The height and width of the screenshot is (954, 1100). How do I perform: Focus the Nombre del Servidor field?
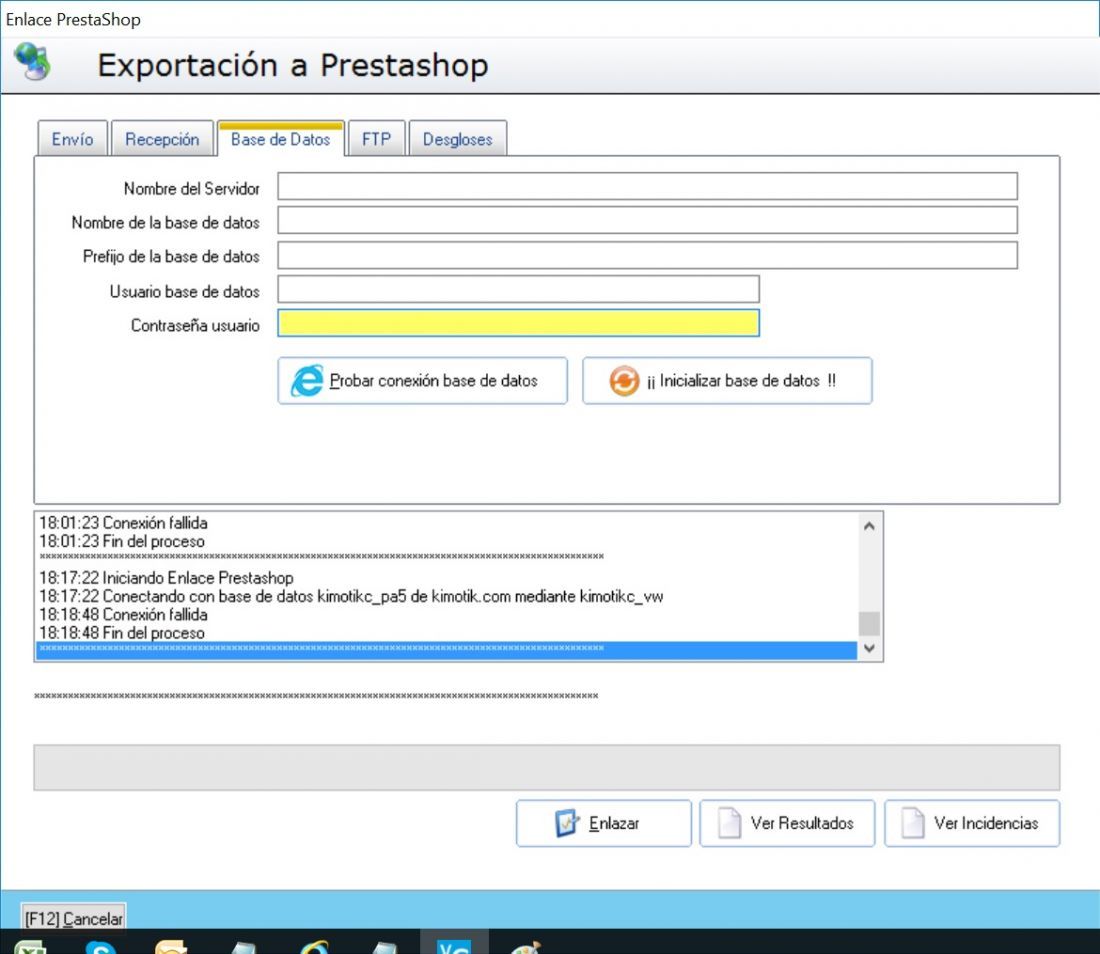647,187
